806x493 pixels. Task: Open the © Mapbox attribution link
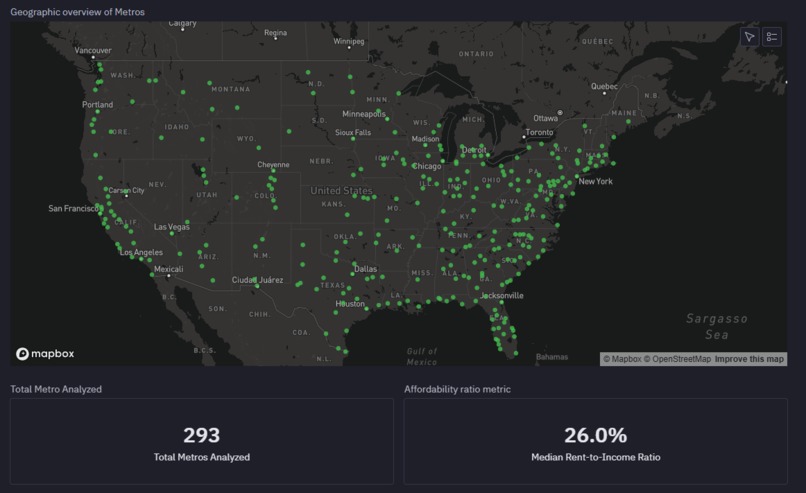(x=622, y=359)
